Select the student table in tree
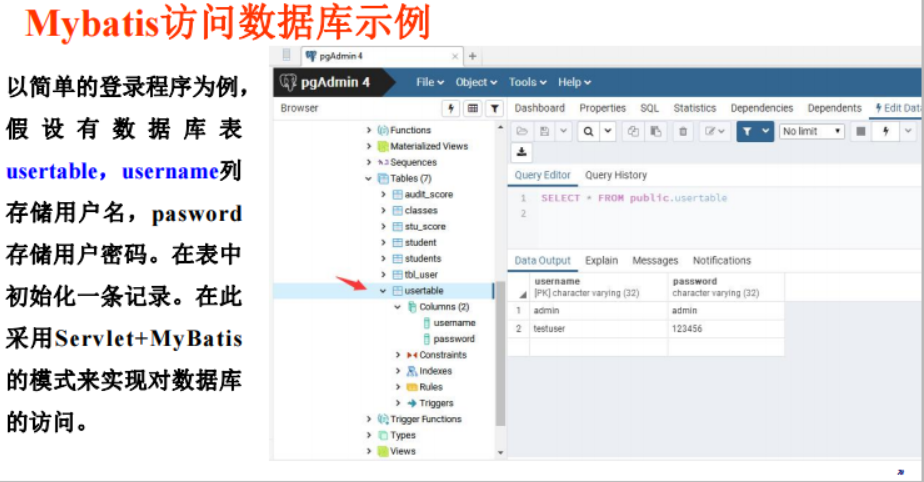This screenshot has height=482, width=924. [420, 242]
